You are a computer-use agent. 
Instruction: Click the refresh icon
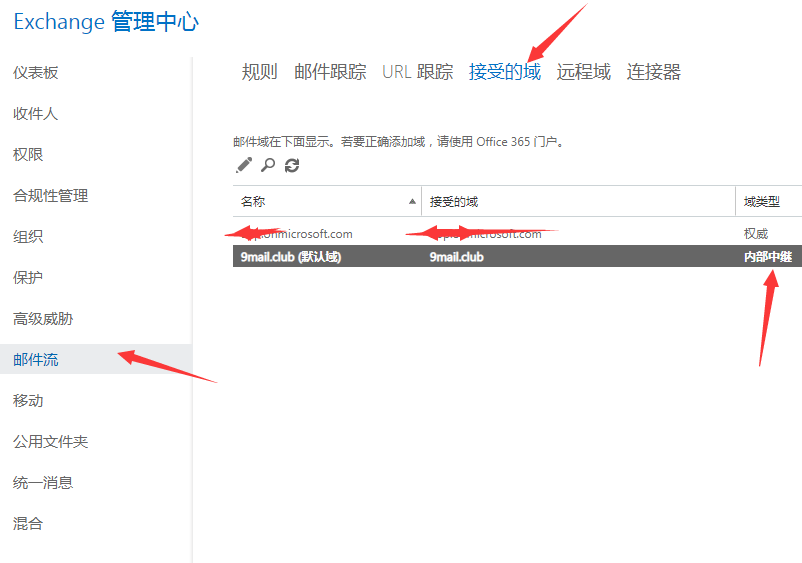tap(292, 165)
